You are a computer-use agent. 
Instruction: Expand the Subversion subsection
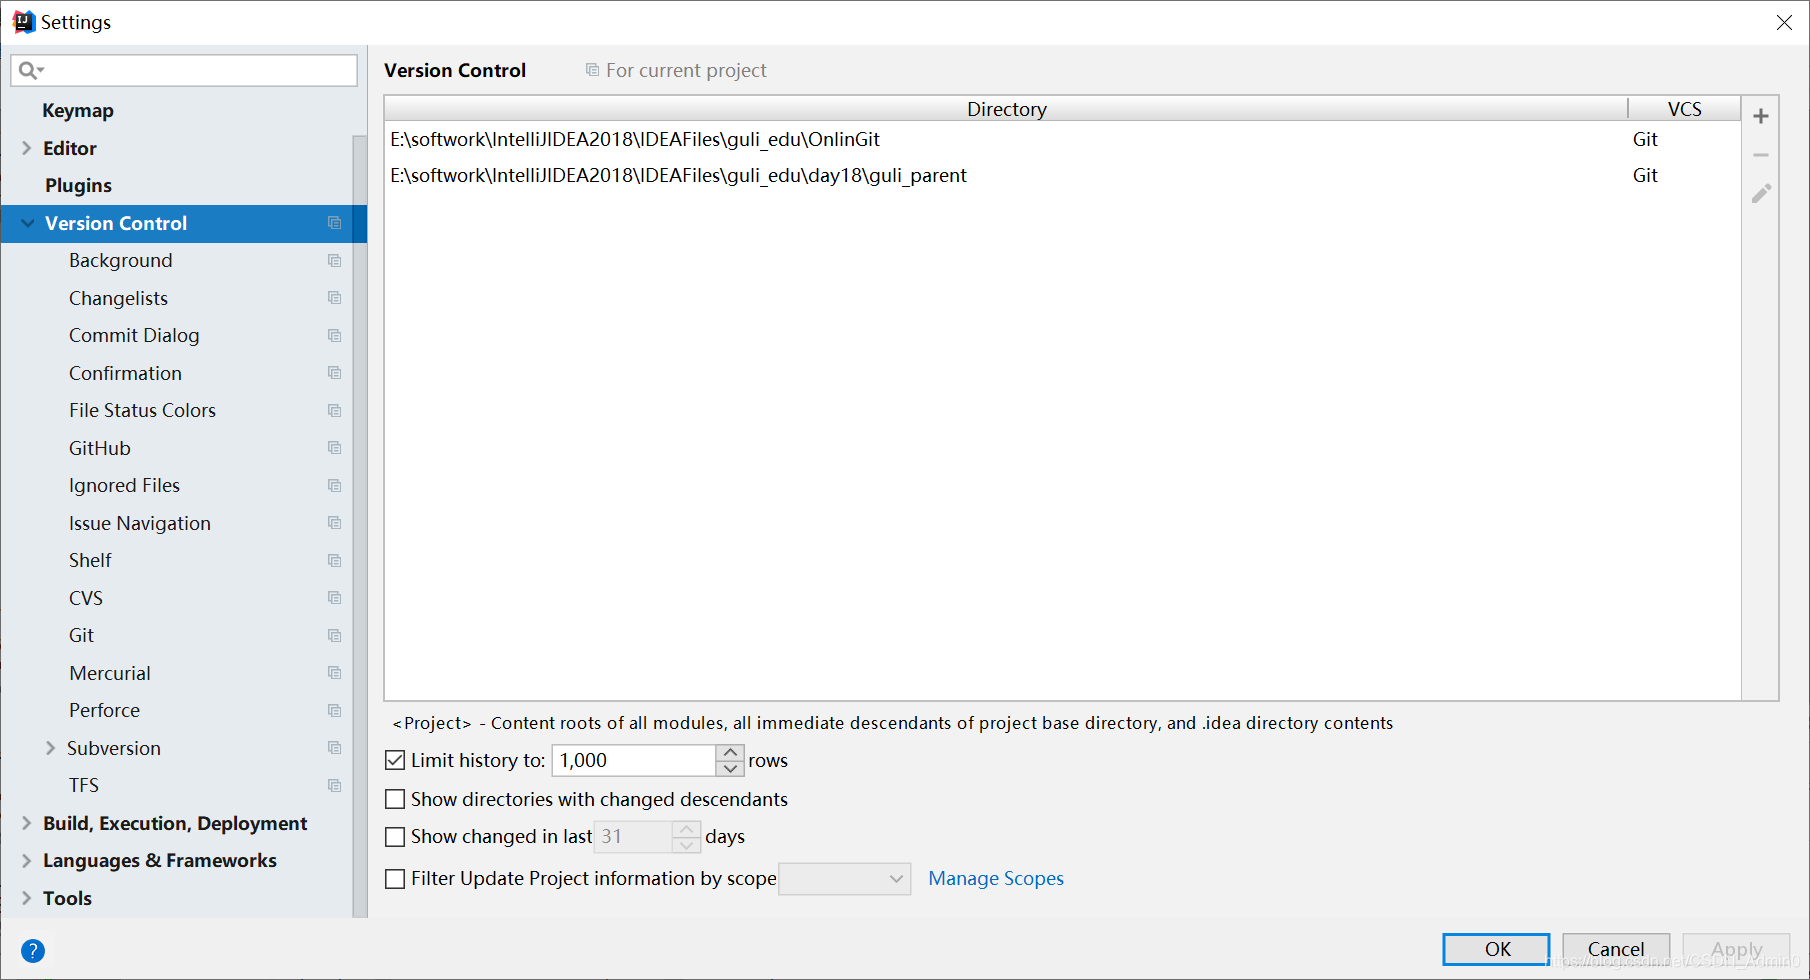click(50, 748)
